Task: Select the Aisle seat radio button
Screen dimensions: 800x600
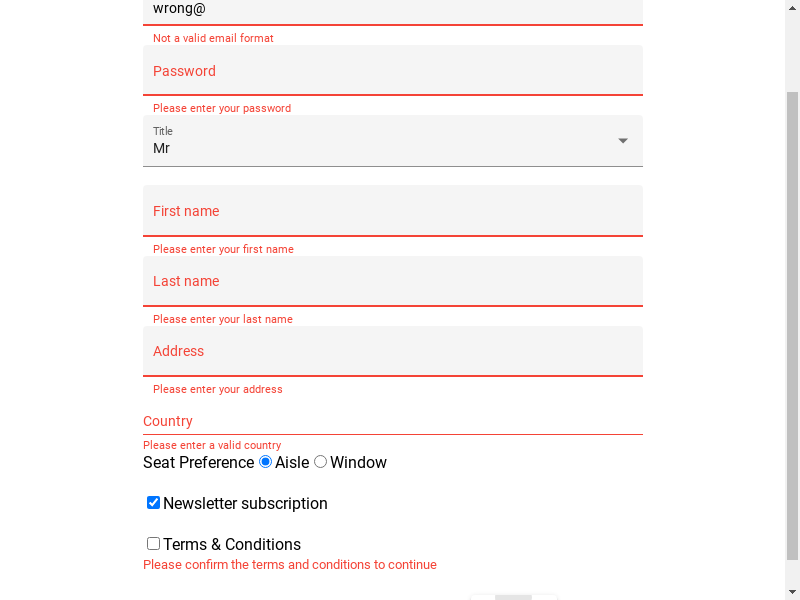Action: pyautogui.click(x=265, y=462)
